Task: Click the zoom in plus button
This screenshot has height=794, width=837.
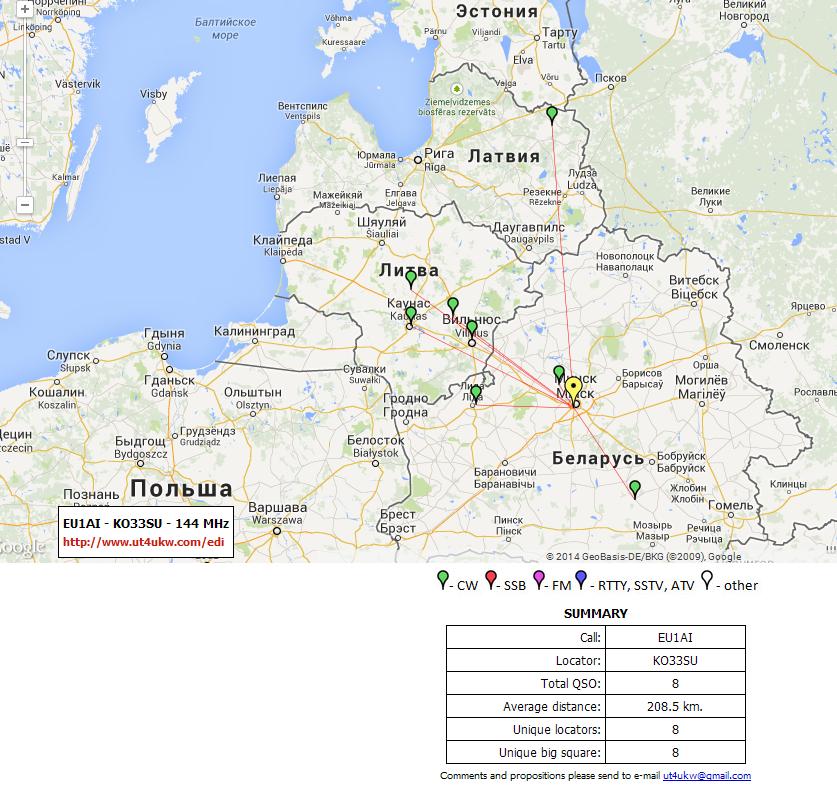Action: tap(25, 9)
